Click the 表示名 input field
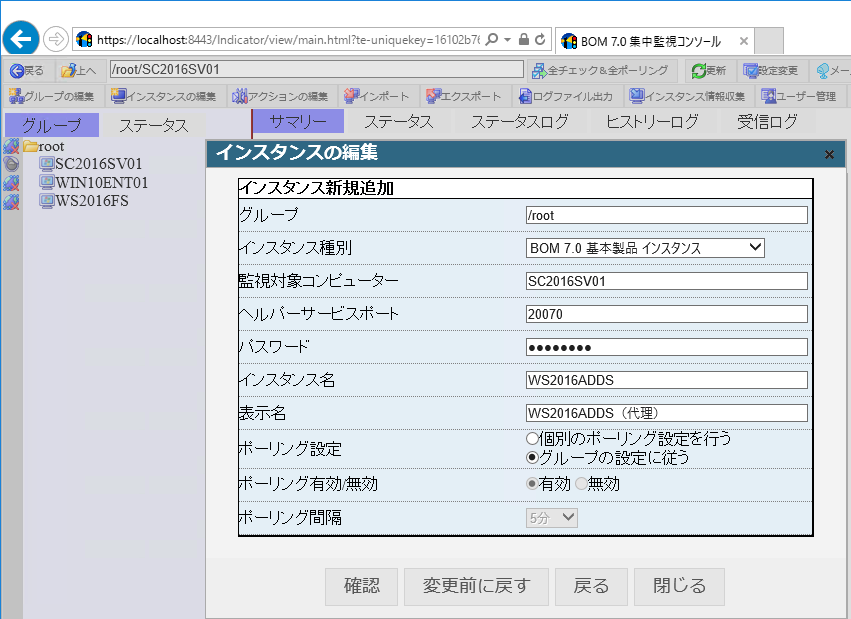This screenshot has width=851, height=619. tap(666, 413)
